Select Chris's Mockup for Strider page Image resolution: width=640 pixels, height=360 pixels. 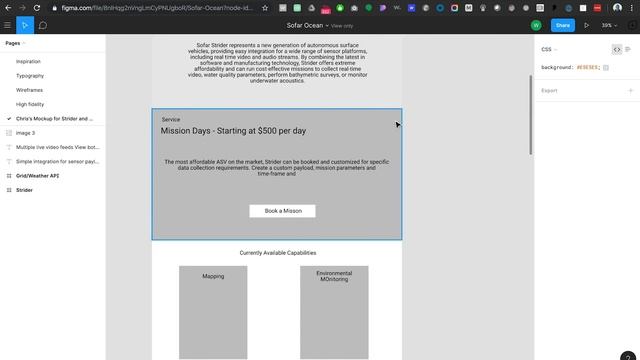point(53,119)
